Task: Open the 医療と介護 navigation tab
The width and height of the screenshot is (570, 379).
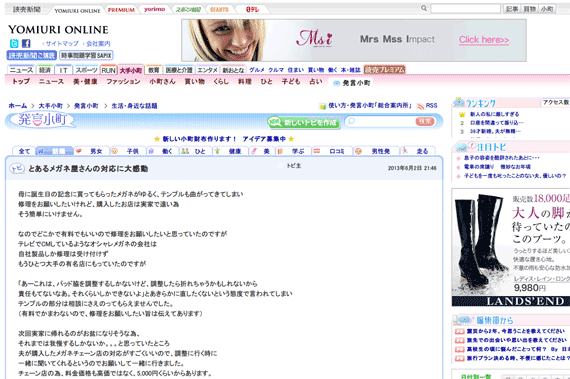Action: tap(179, 70)
